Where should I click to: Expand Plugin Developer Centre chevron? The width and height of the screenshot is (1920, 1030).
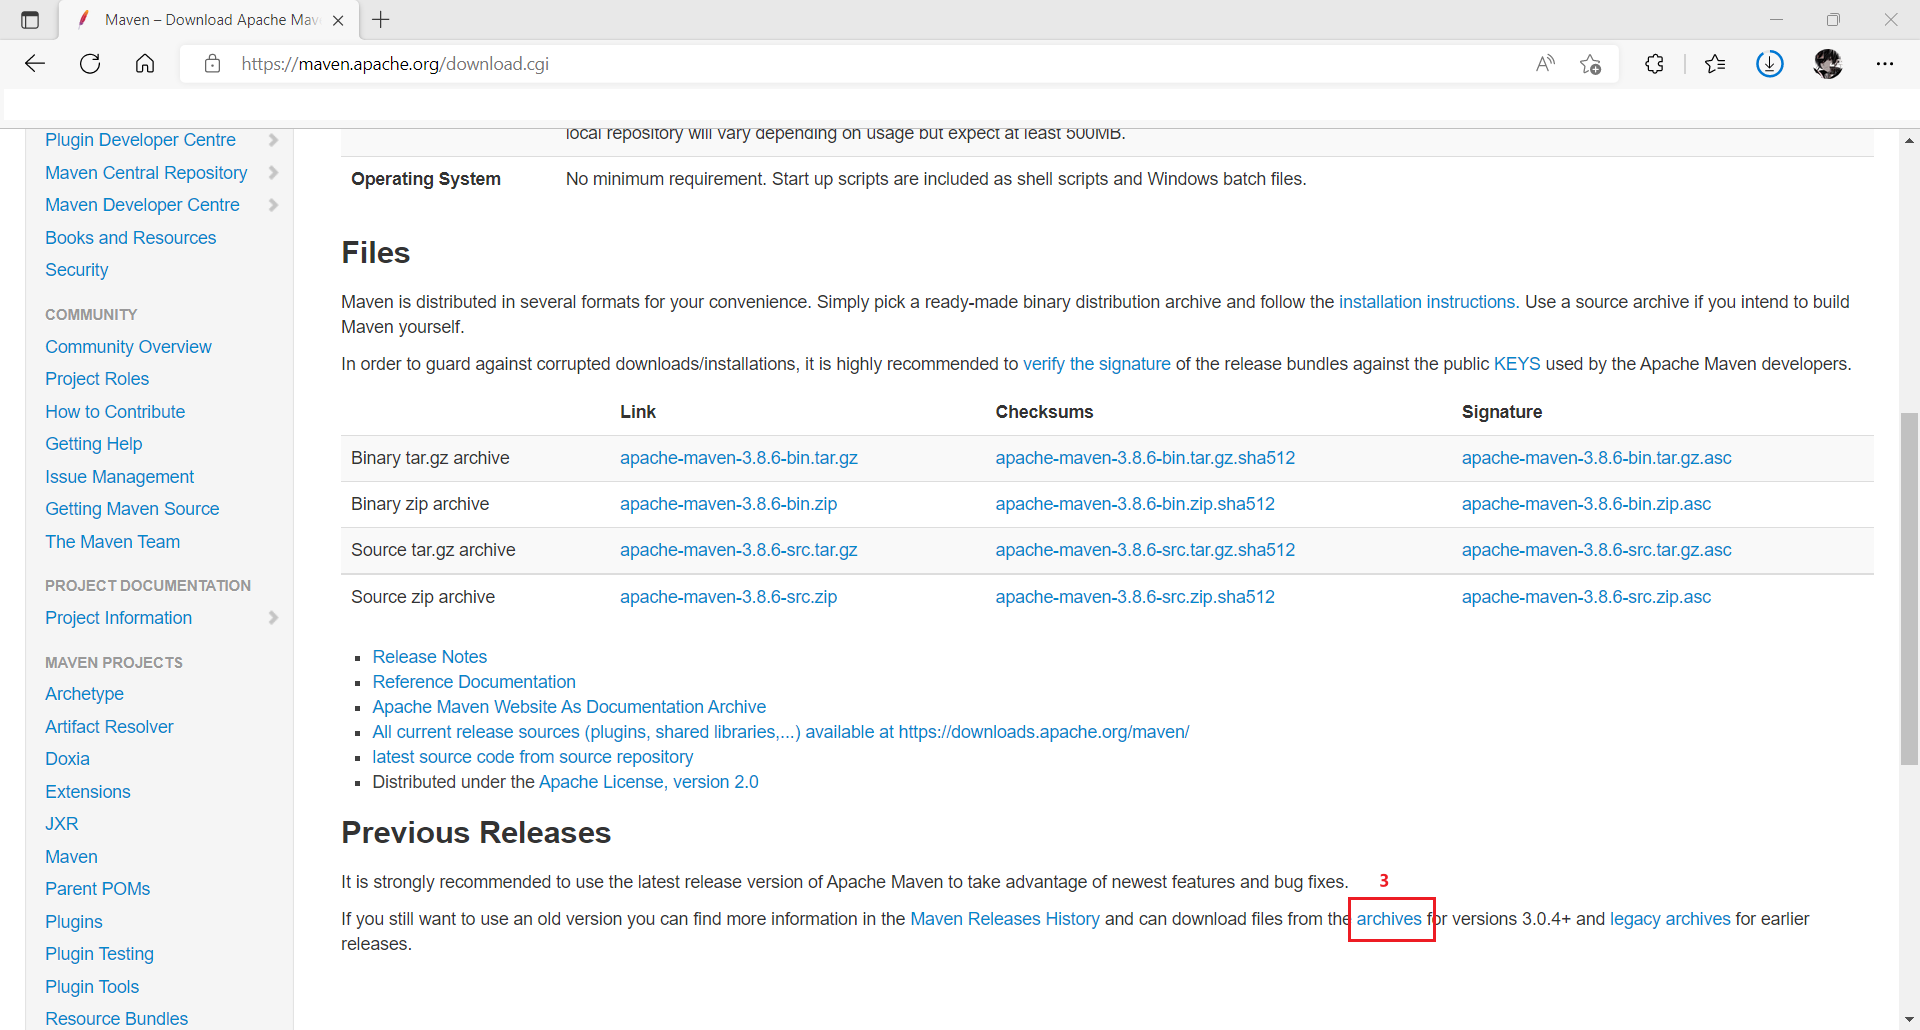pos(273,140)
